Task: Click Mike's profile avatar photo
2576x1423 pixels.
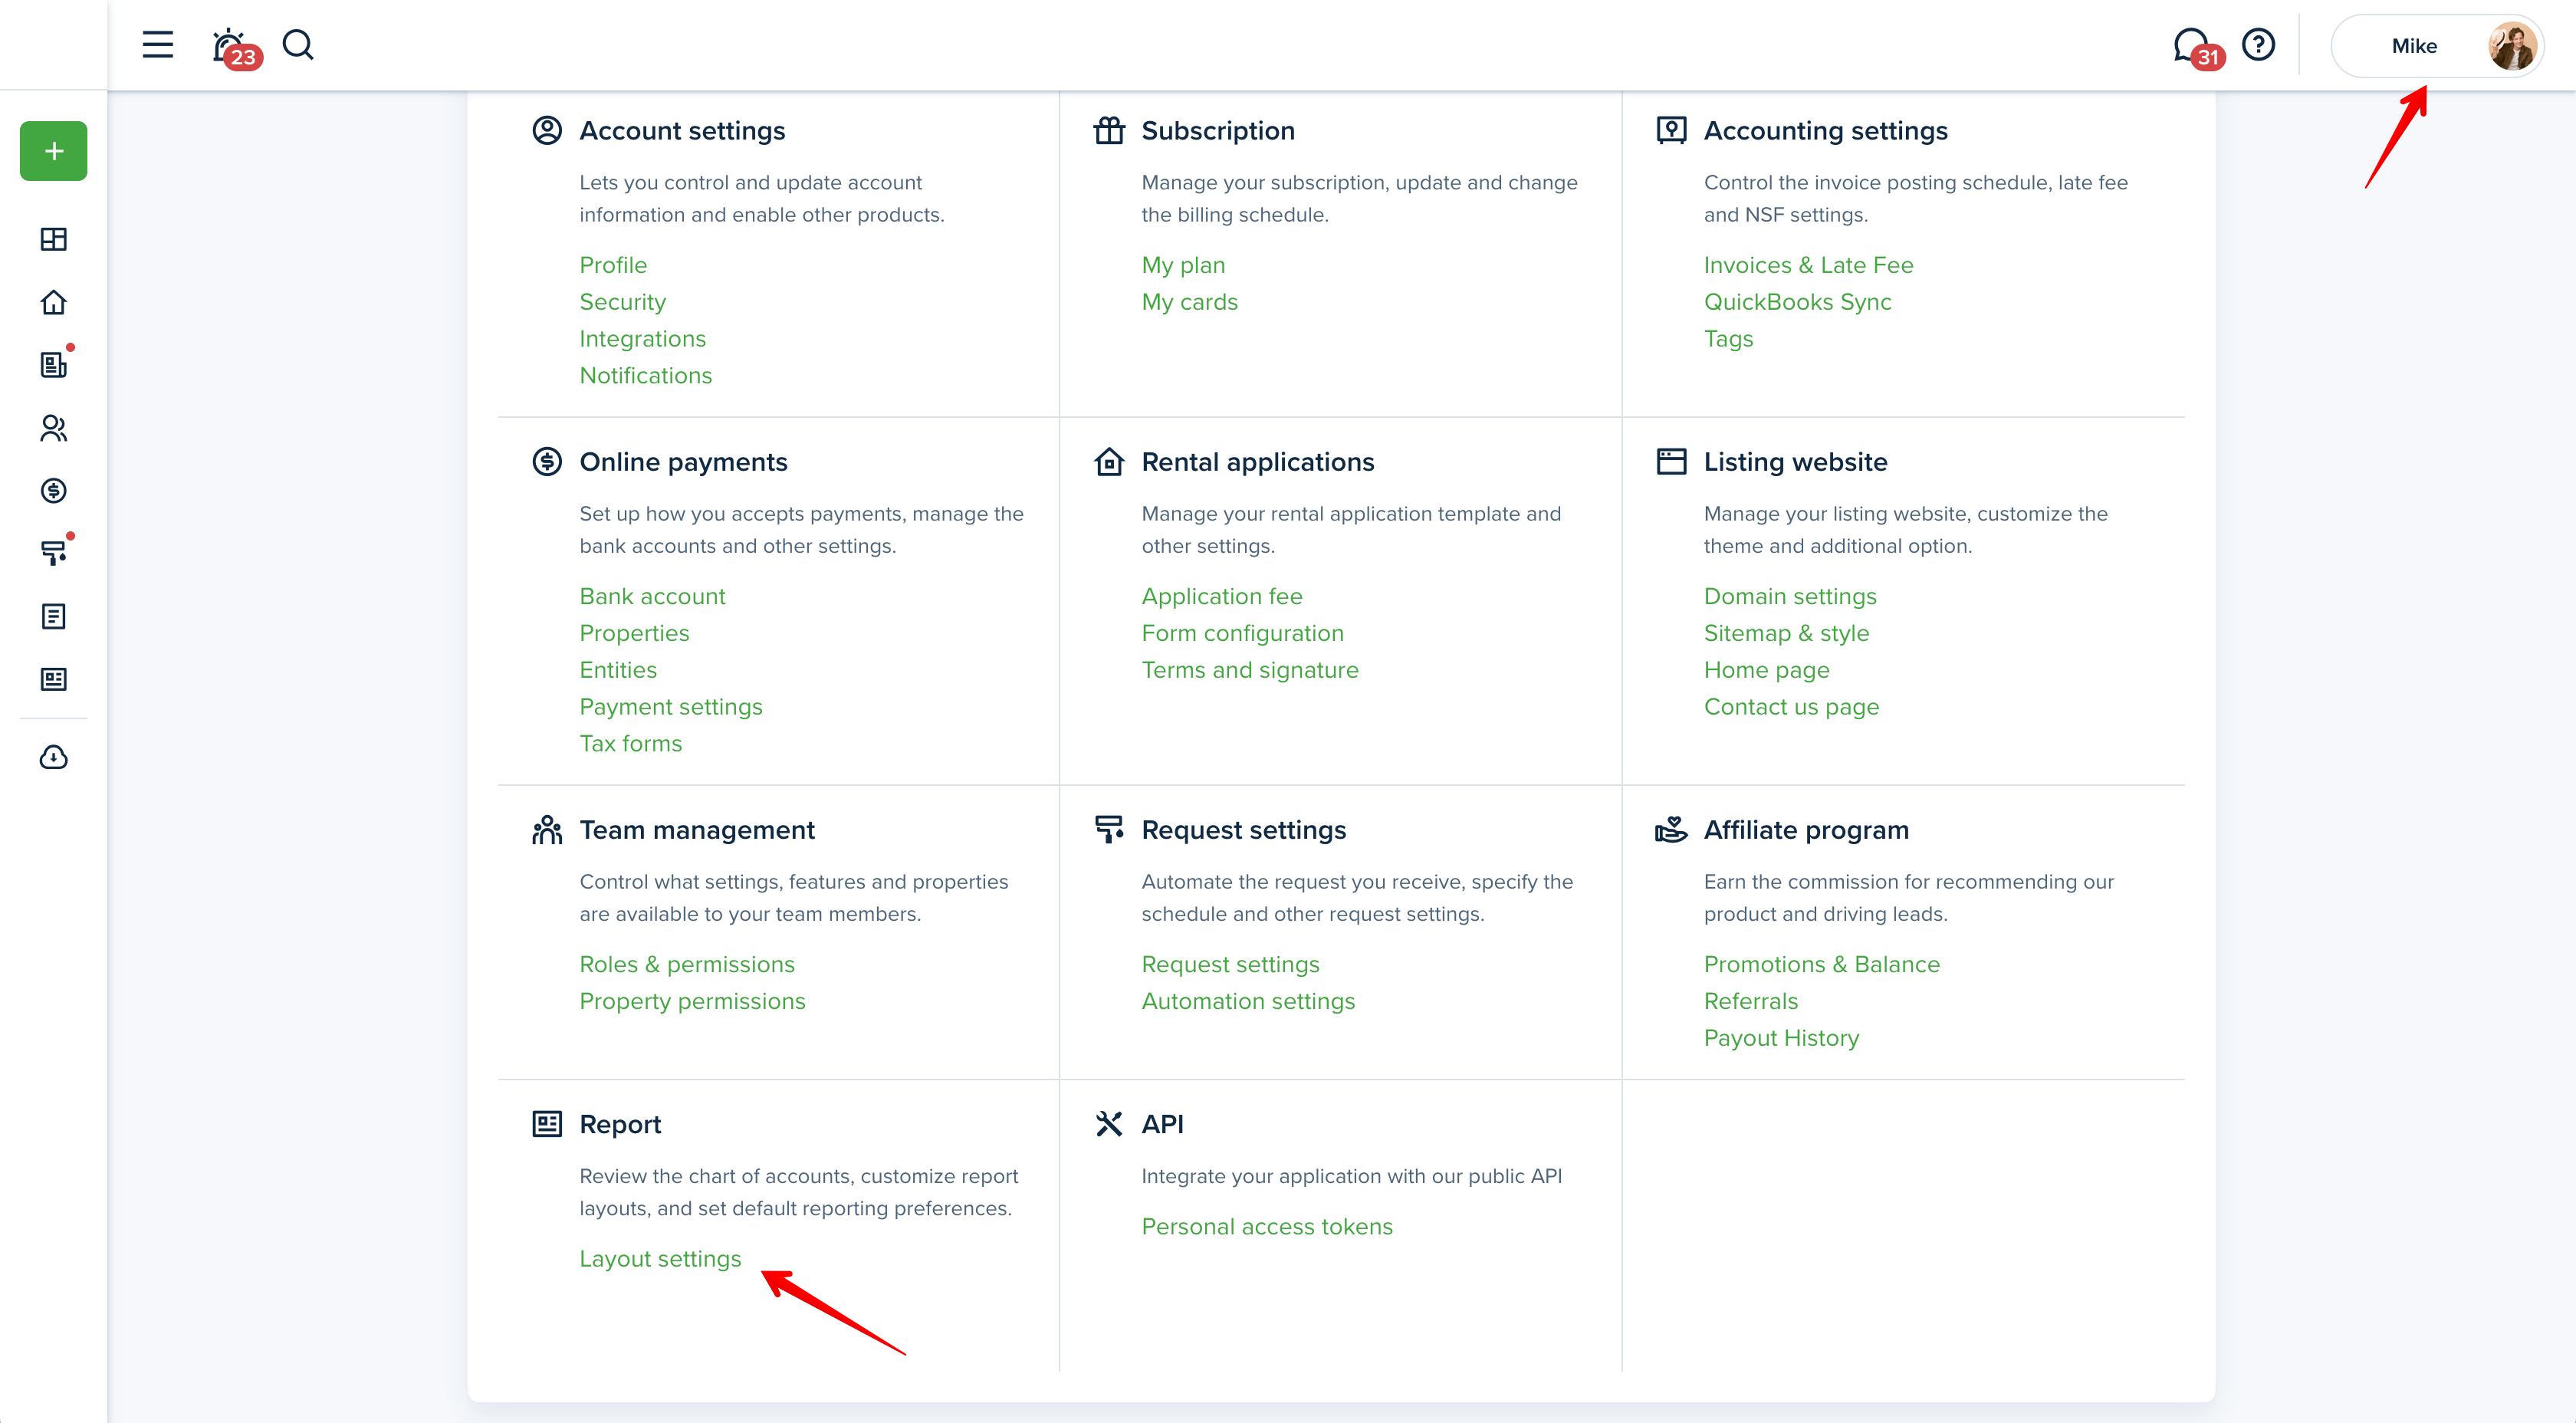Action: (x=2511, y=46)
